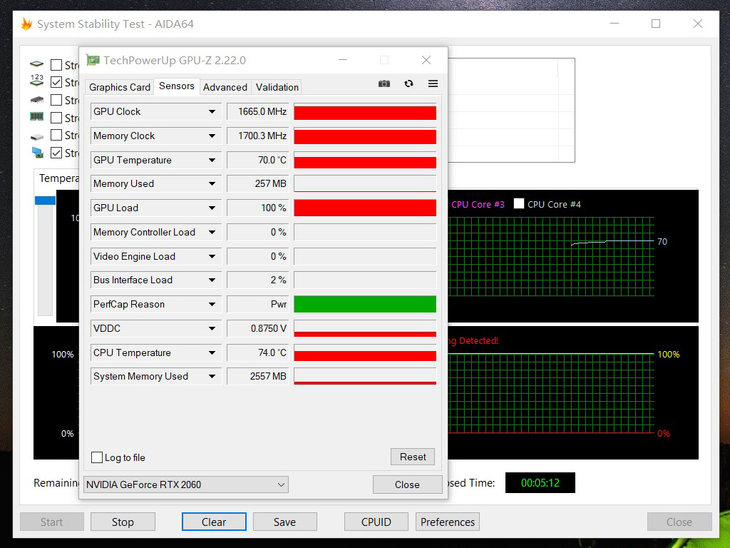
Task: Click the GPU-Z title bar app icon
Action: (93, 60)
